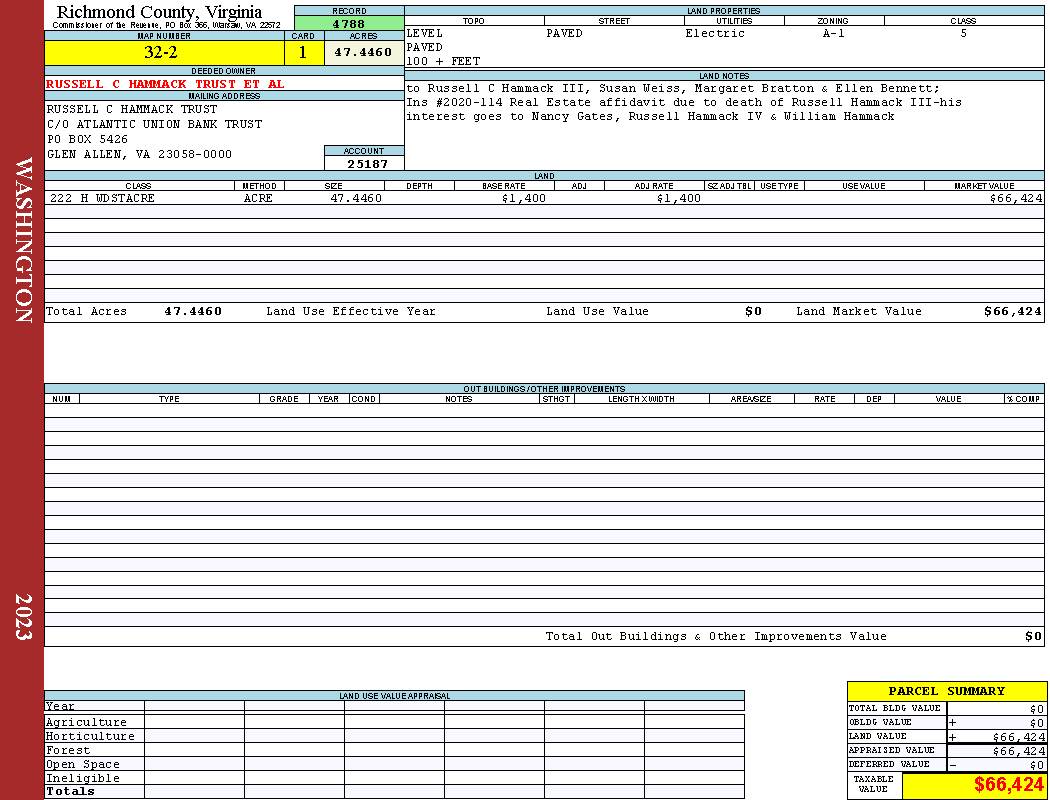This screenshot has width=1050, height=800.
Task: Click the Land Notes text area
Action: click(x=724, y=125)
